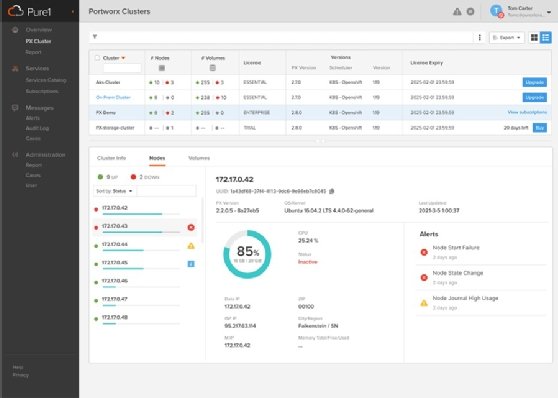The width and height of the screenshot is (558, 398).
Task: Open Subscriptions in the sidebar
Action: (x=42, y=91)
